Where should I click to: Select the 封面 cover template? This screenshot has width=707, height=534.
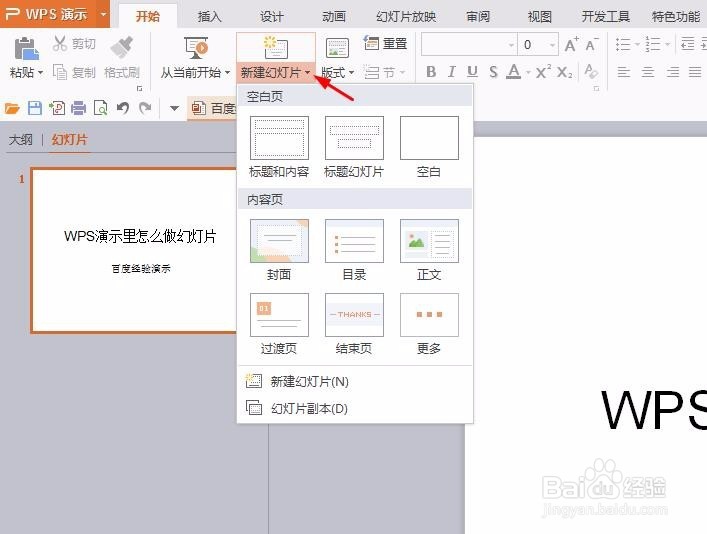click(279, 241)
